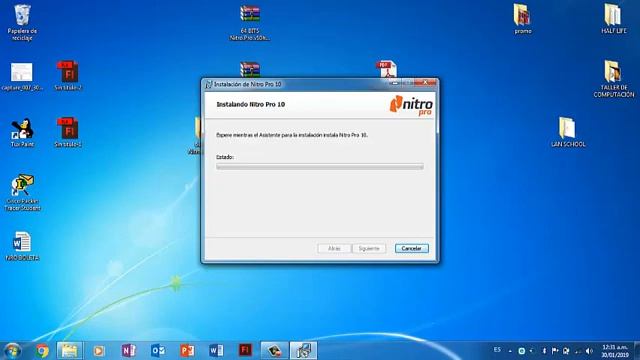Open the Windows Start menu
640x360 pixels.
click(12, 351)
